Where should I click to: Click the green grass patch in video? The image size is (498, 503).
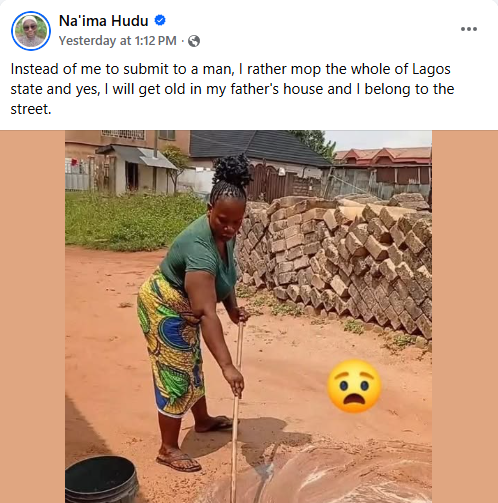tap(133, 220)
